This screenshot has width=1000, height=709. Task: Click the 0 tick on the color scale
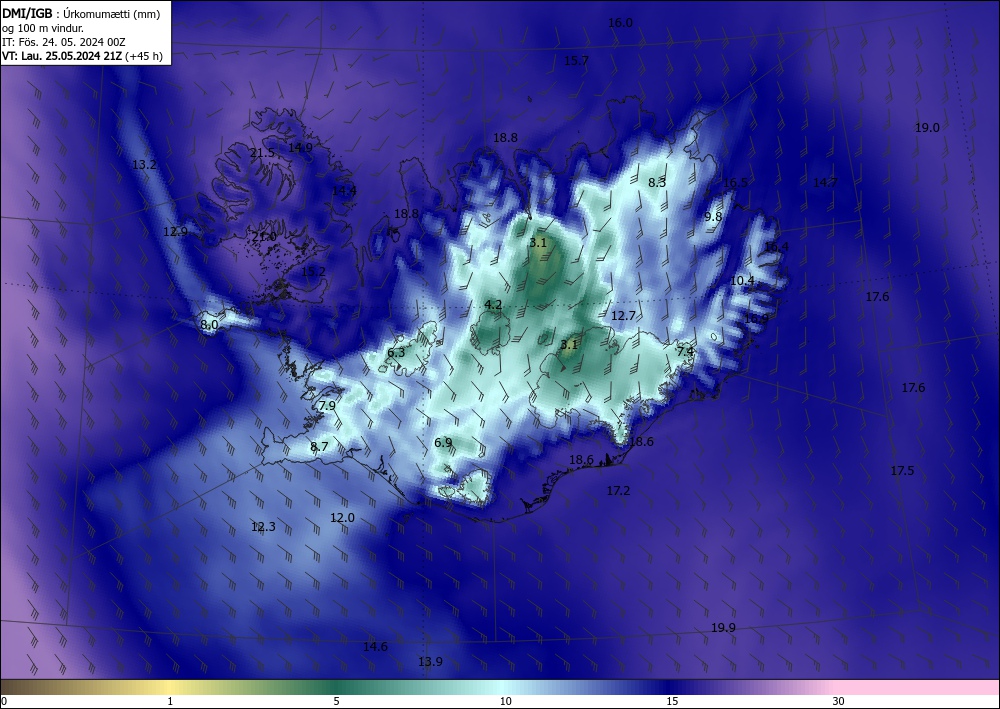click(4, 701)
